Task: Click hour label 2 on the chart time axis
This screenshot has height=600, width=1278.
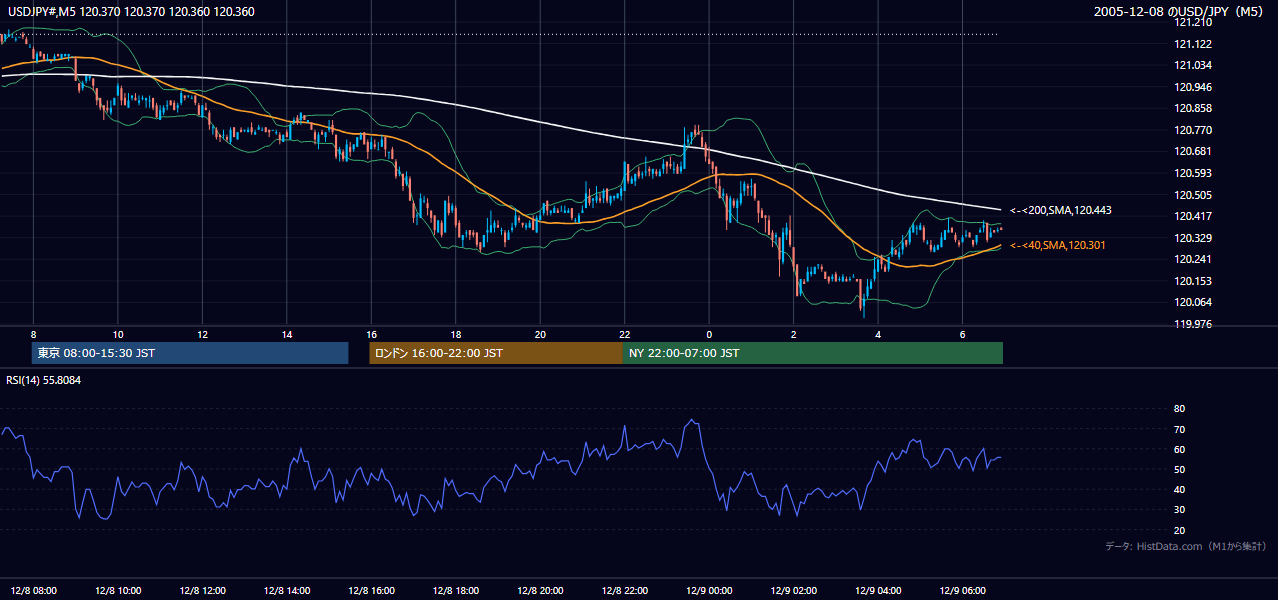Action: (x=793, y=334)
